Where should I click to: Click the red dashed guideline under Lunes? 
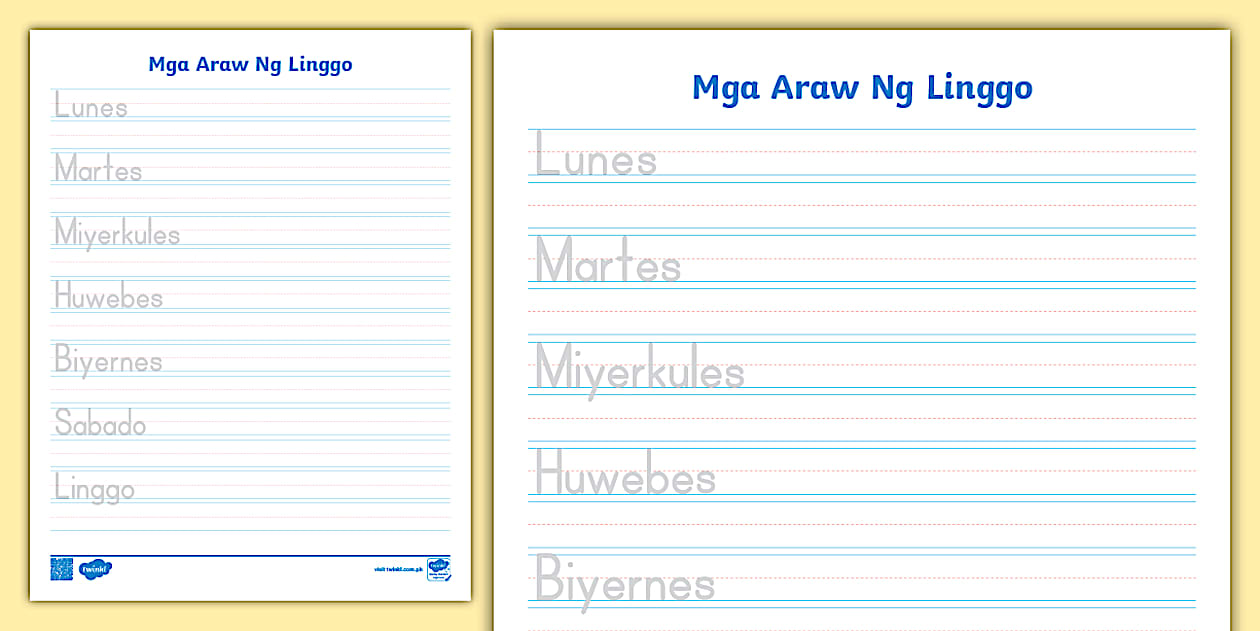point(862,204)
